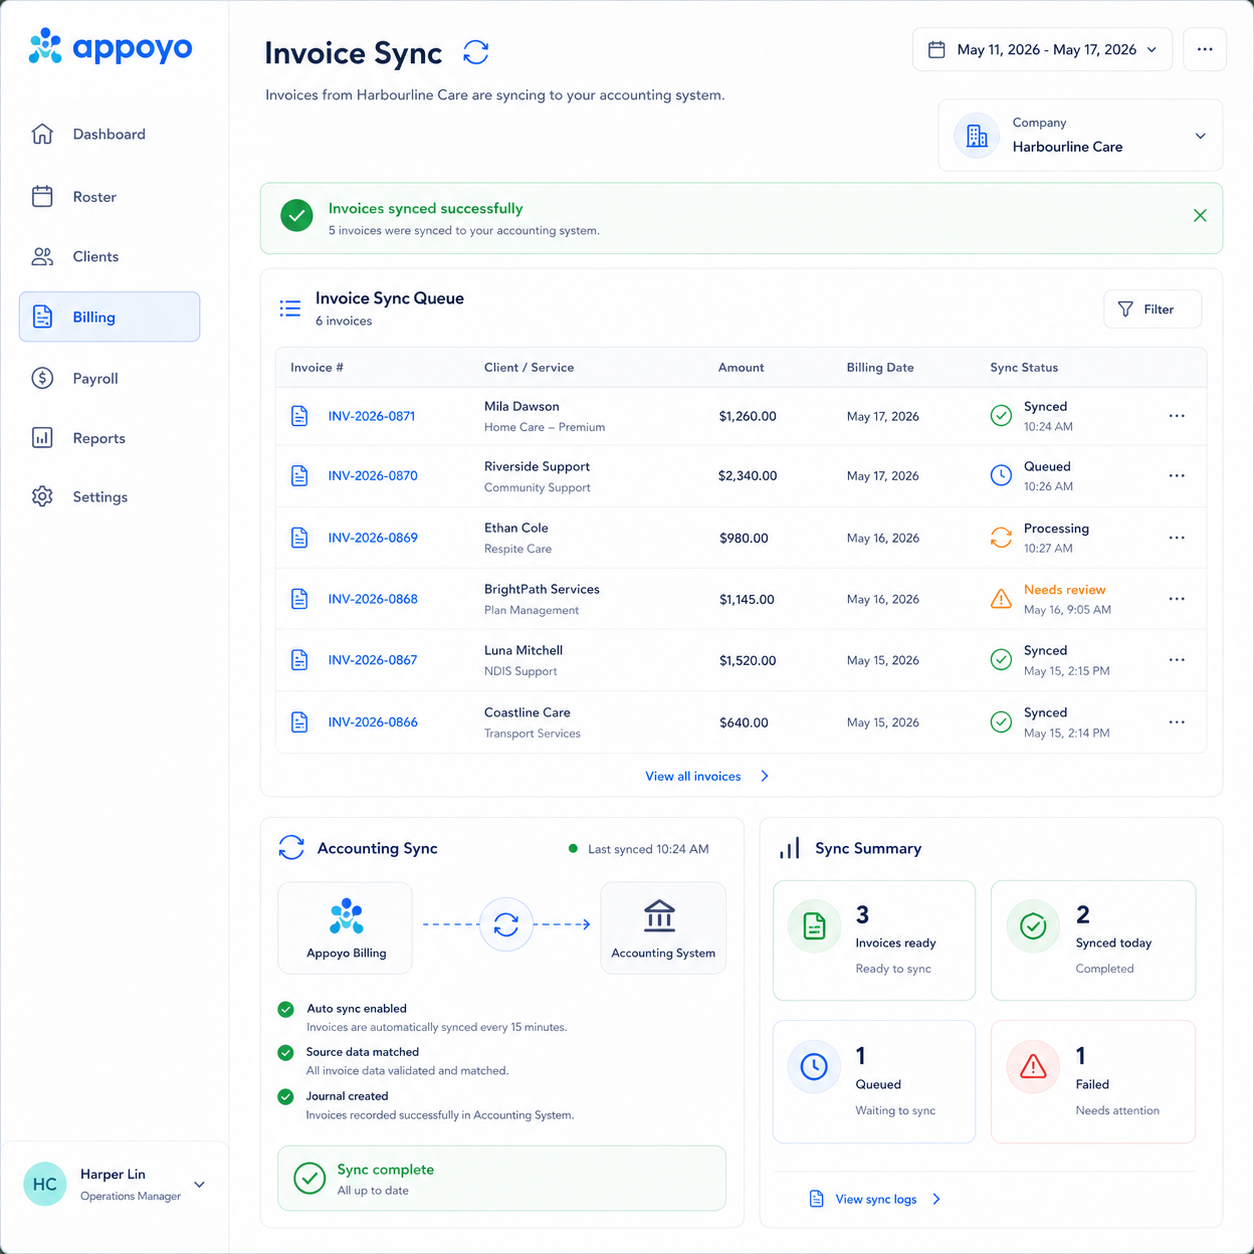The width and height of the screenshot is (1254, 1254).
Task: Click the Auto sync enabled checkmark
Action: (286, 1009)
